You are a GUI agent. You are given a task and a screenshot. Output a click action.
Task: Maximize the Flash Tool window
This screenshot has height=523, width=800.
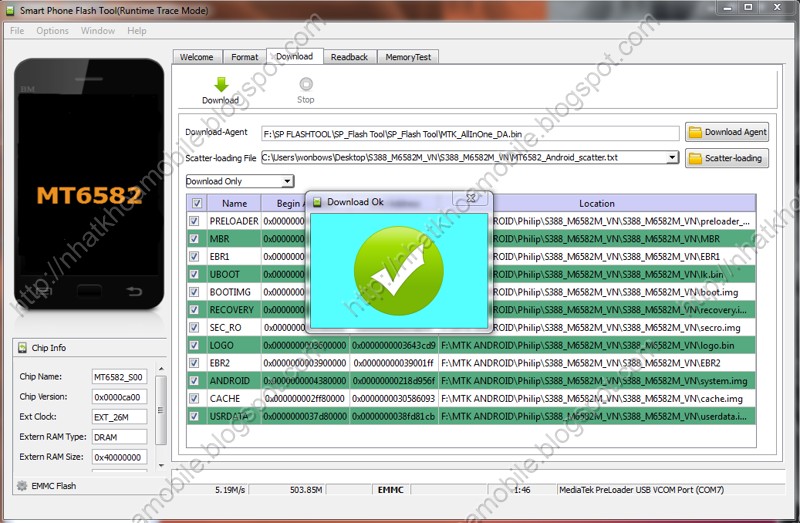pyautogui.click(x=748, y=7)
